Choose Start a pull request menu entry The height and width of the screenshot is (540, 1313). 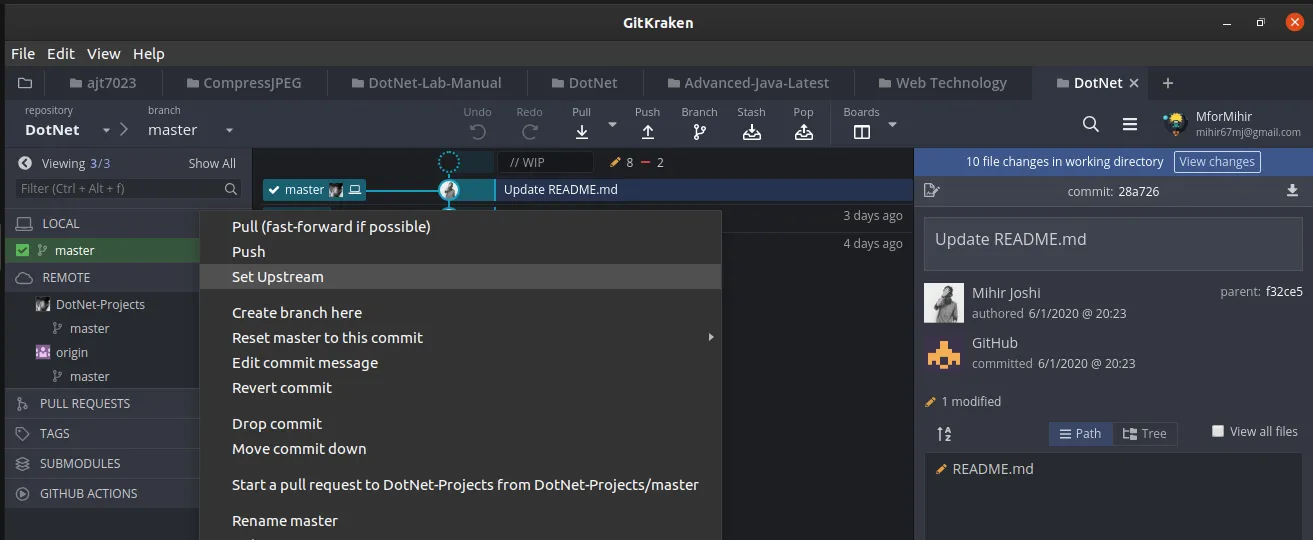460,485
